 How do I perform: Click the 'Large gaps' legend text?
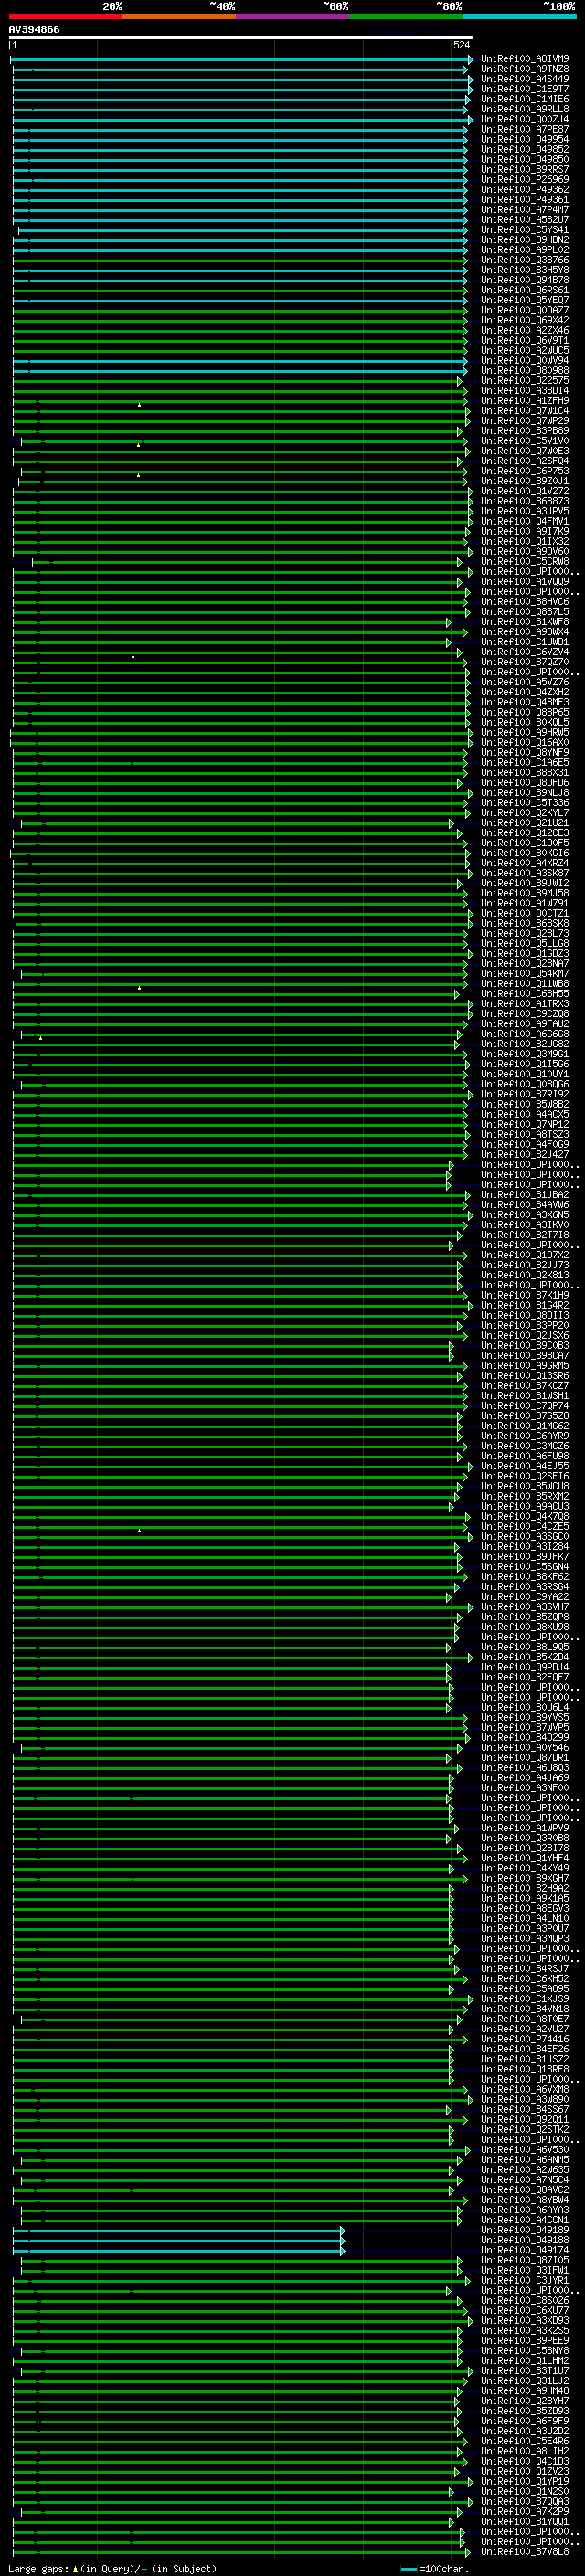[x=39, y=2569]
